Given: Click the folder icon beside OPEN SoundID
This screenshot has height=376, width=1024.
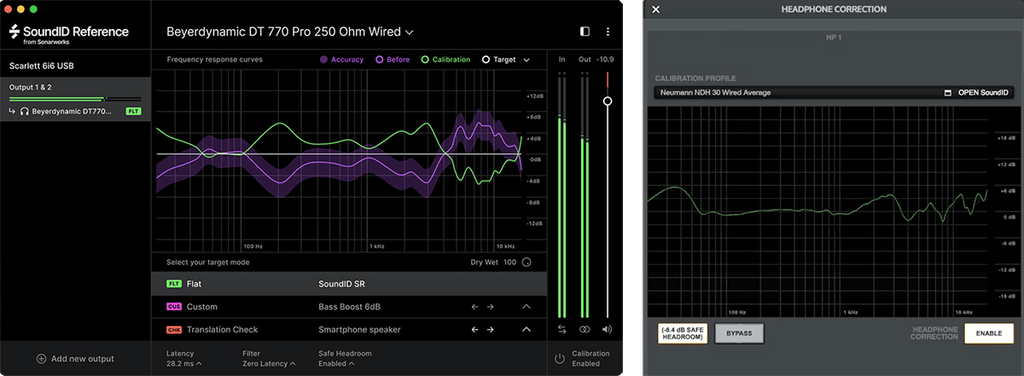Looking at the screenshot, I should [948, 93].
